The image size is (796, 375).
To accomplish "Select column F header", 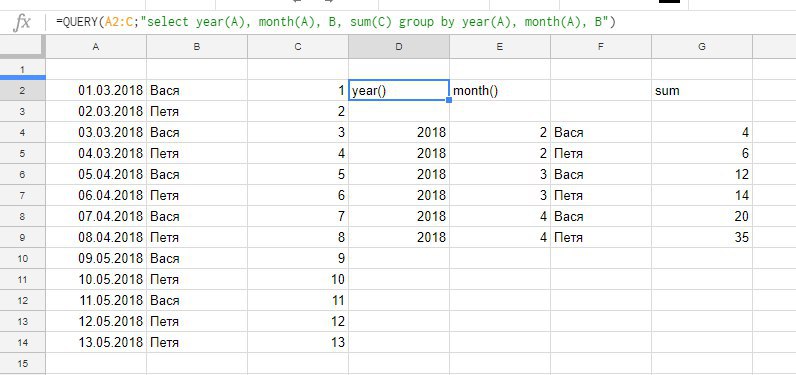I will 601,47.
